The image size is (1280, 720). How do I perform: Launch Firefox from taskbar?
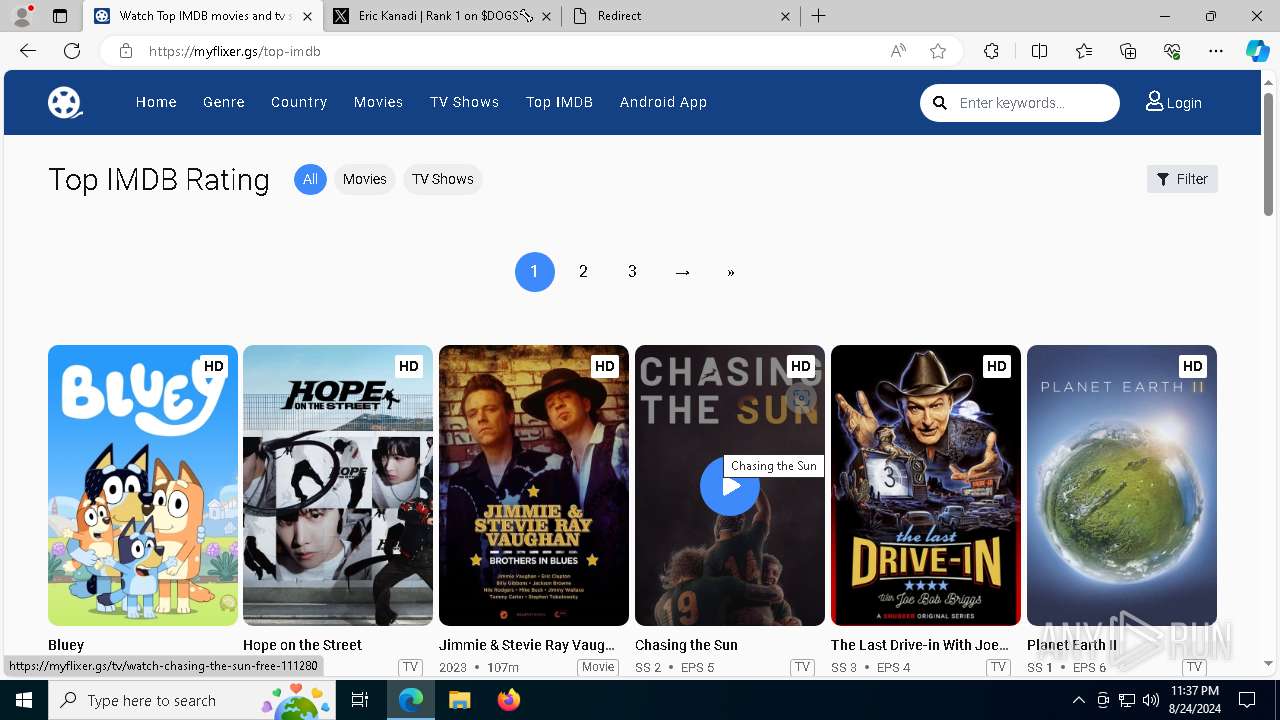(x=508, y=700)
